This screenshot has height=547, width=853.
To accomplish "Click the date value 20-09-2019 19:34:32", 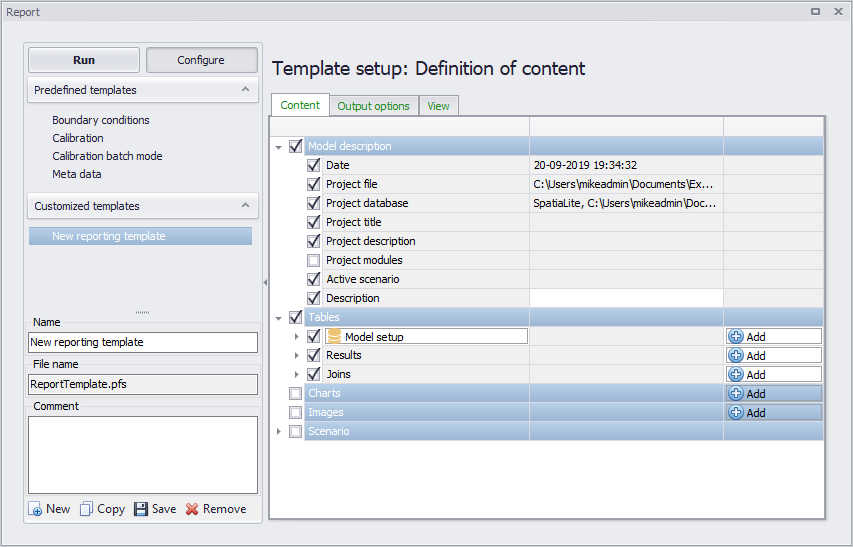I will point(585,165).
